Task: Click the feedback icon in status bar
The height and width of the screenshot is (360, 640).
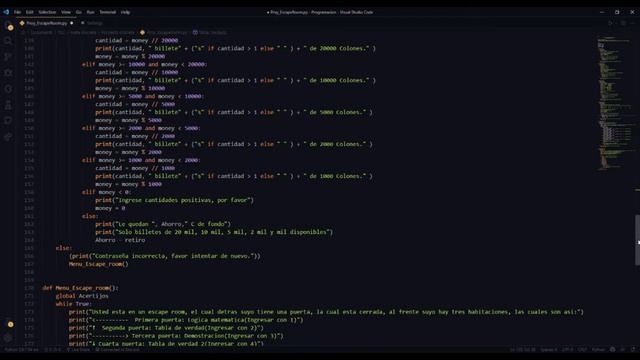Action: 623,350
